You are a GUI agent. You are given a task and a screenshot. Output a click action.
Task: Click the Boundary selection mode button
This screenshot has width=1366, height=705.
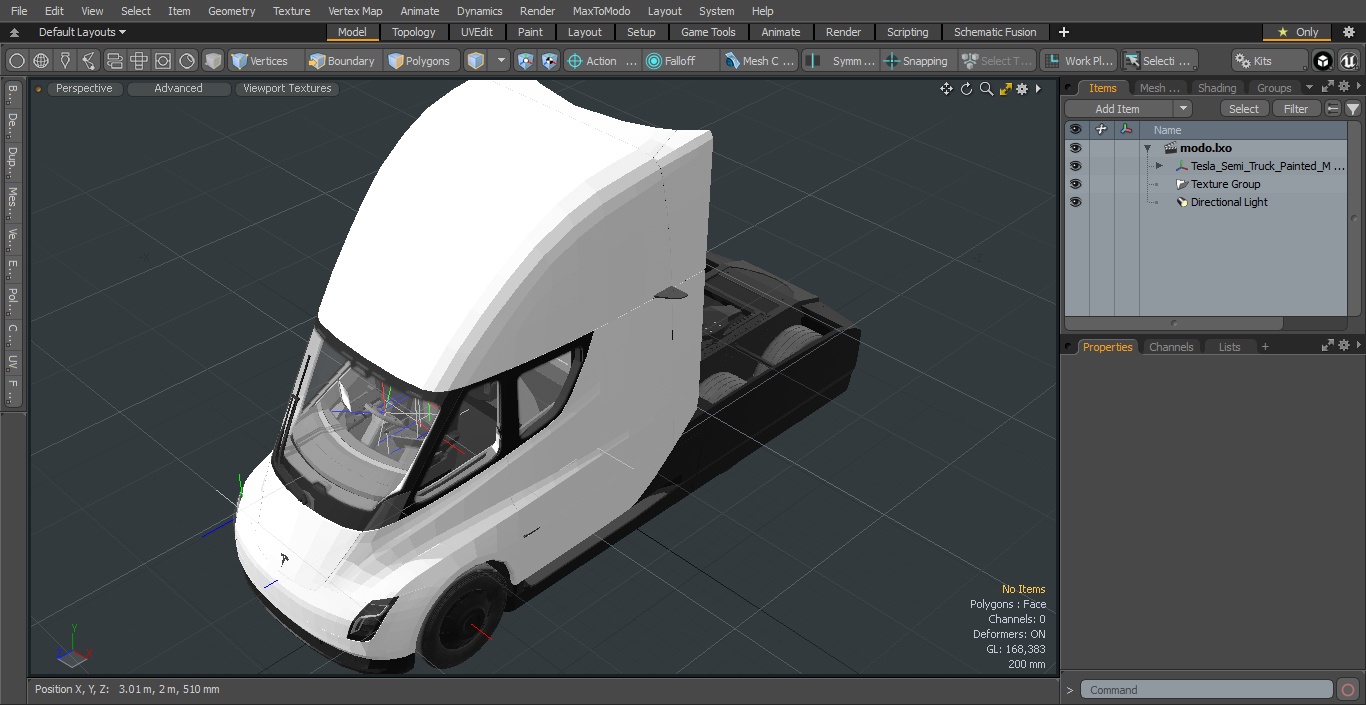pyautogui.click(x=342, y=61)
